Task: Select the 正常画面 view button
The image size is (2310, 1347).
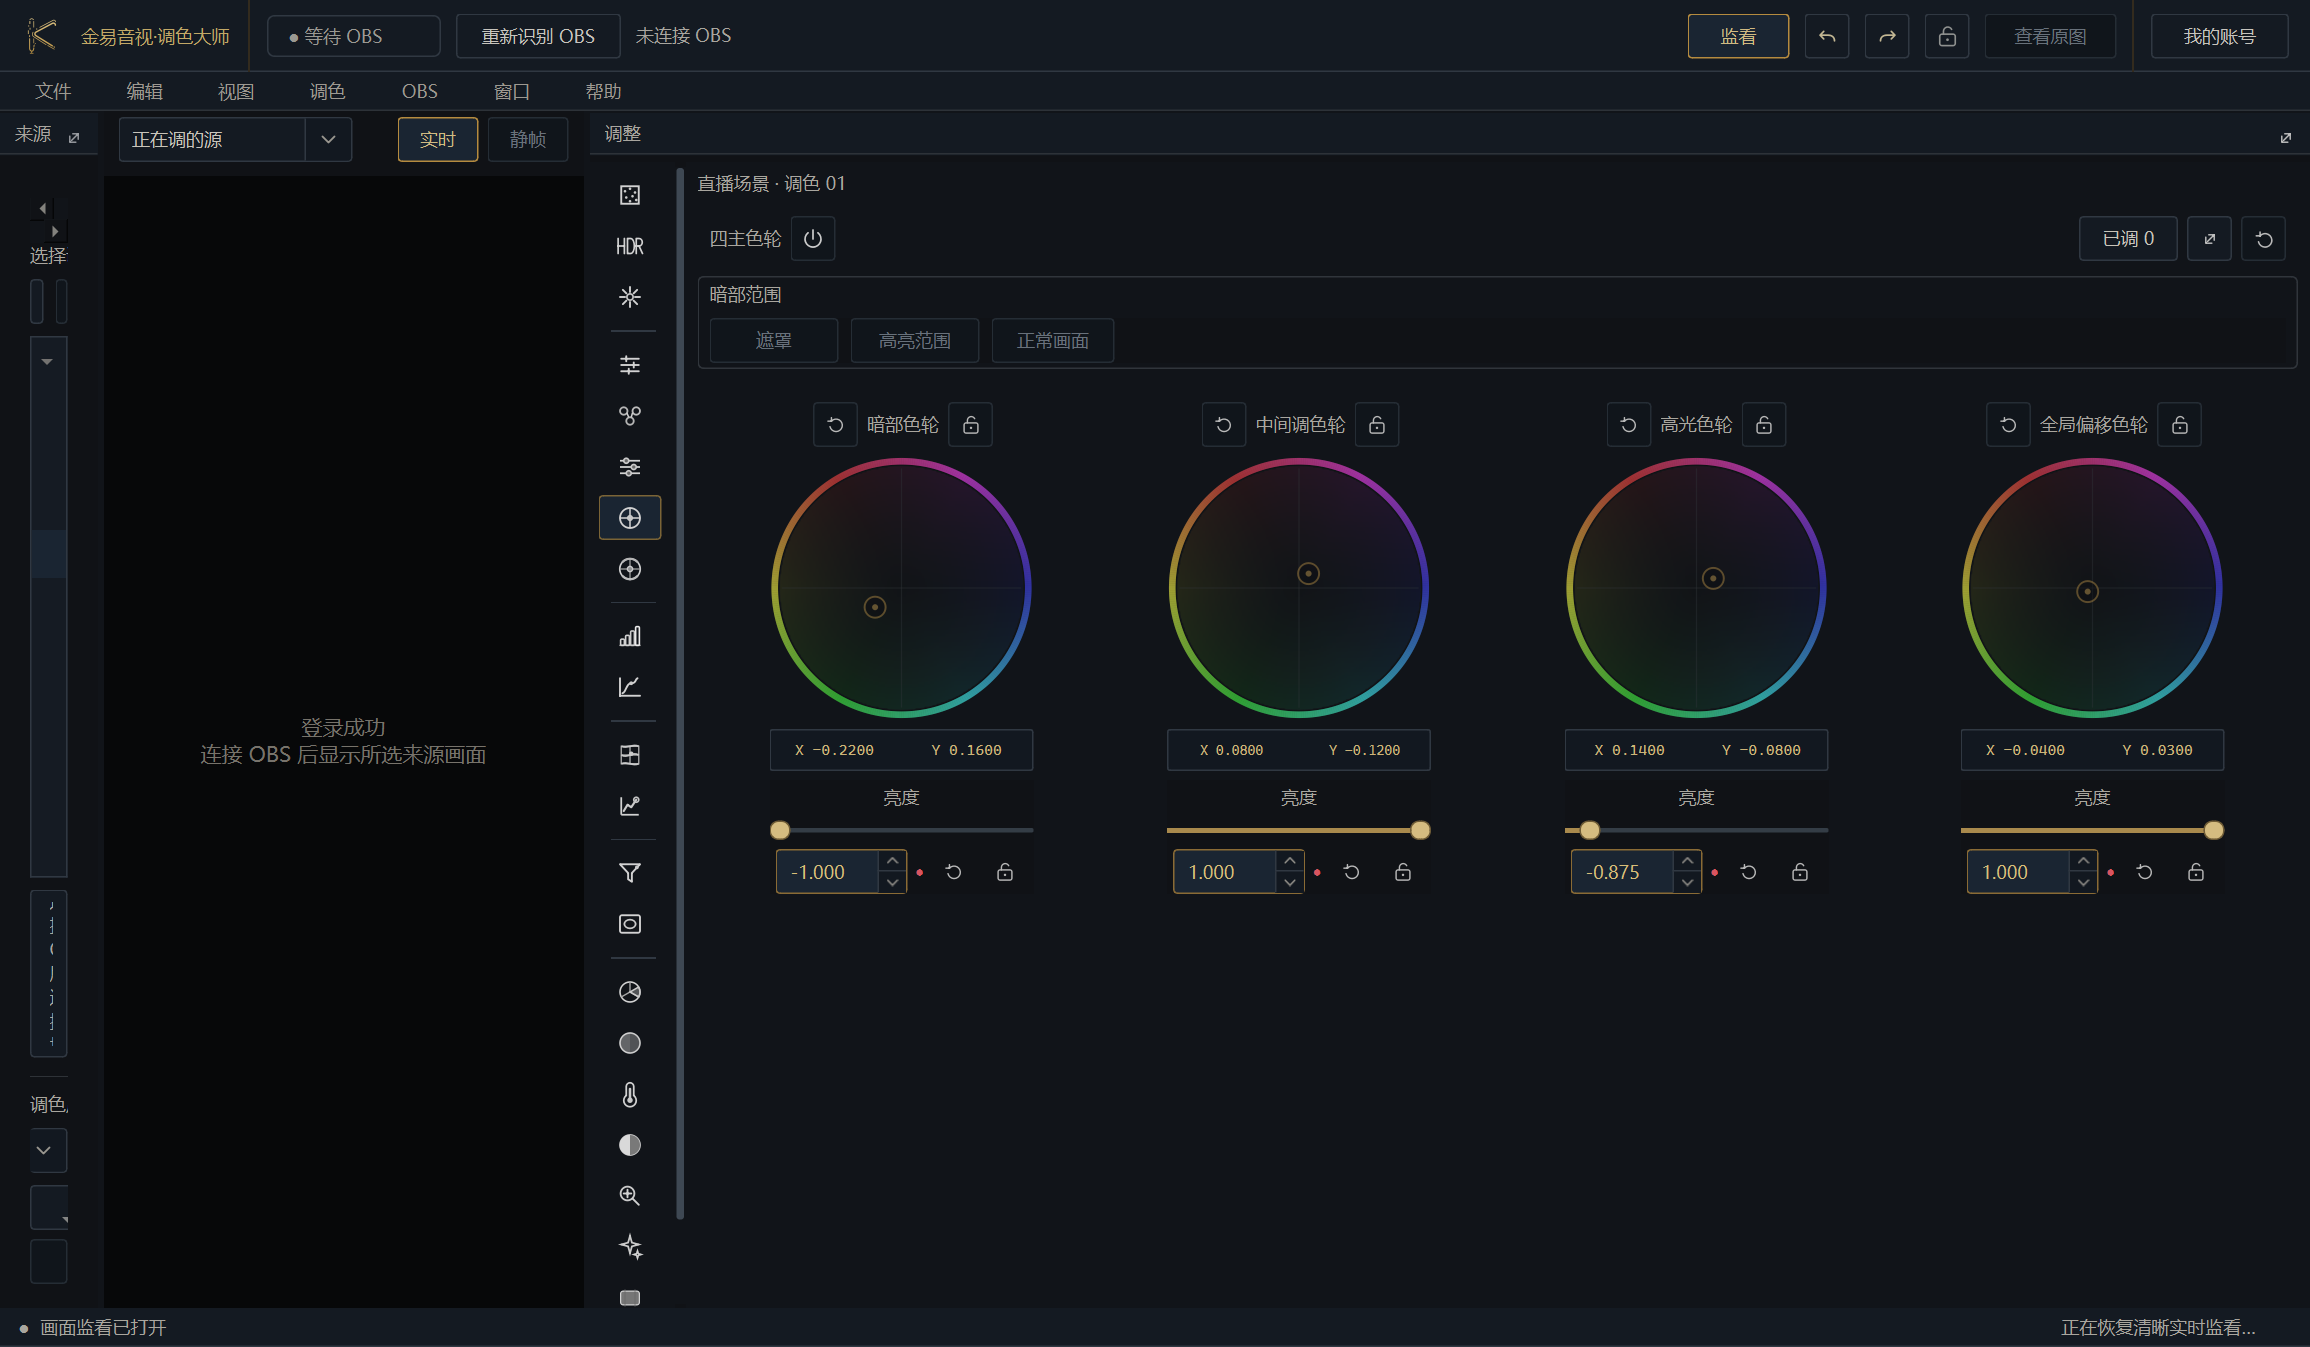Action: point(1053,341)
